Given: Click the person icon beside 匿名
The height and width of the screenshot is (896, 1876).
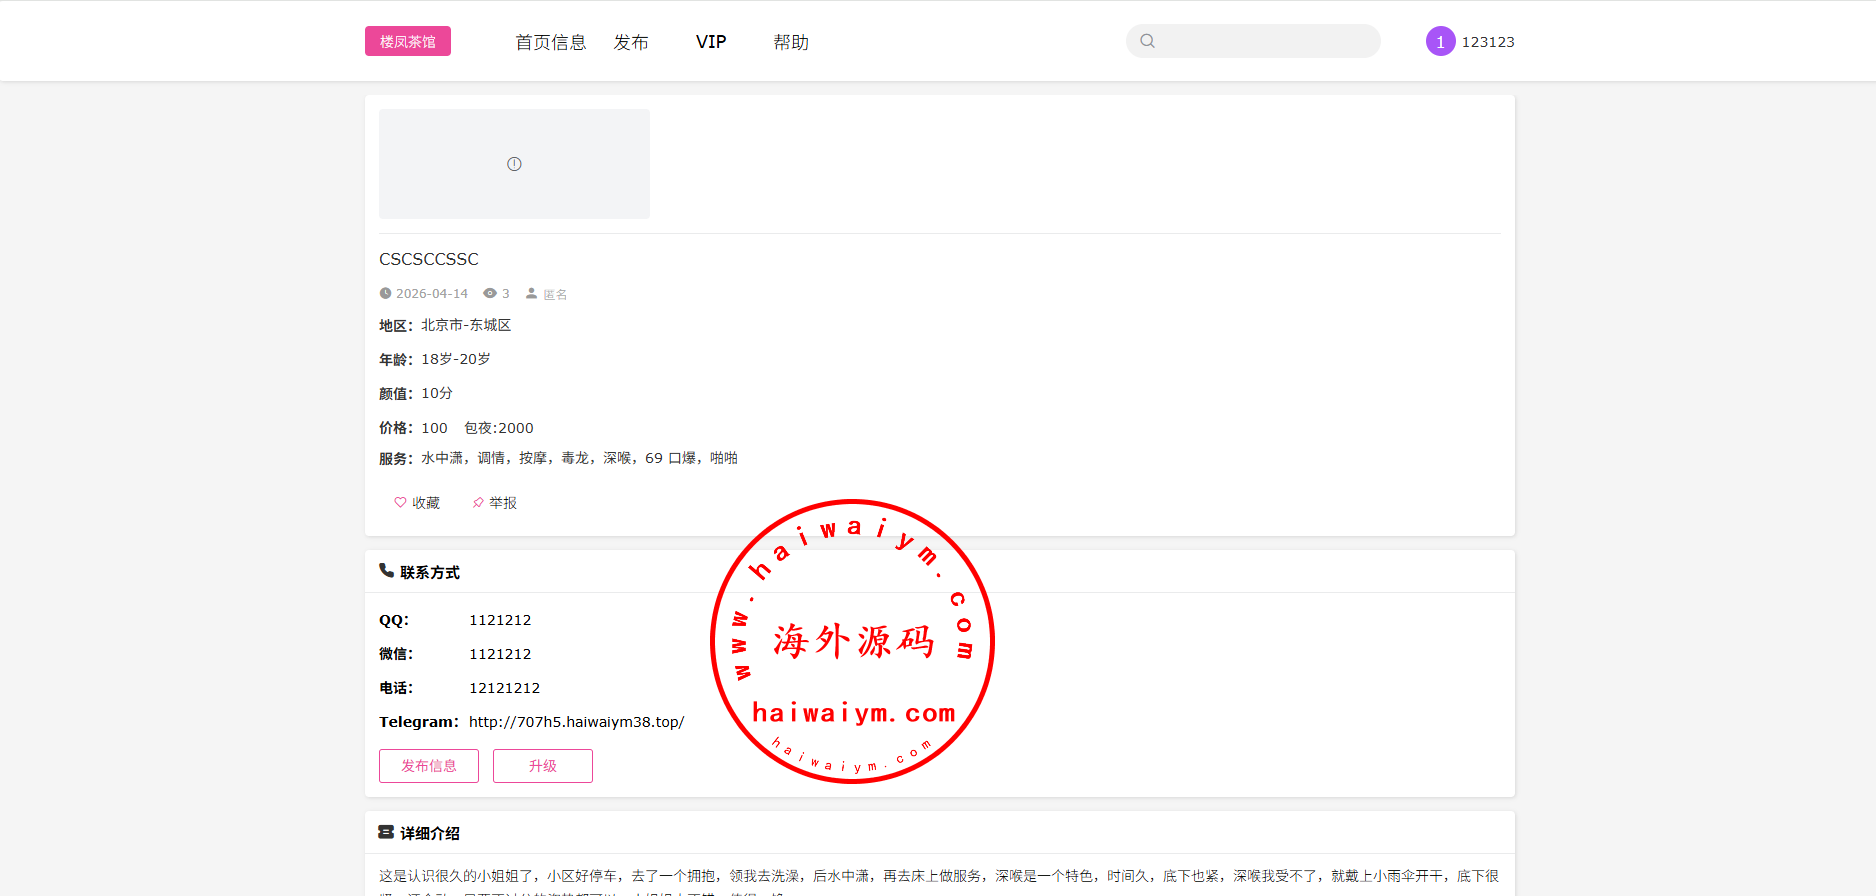Looking at the screenshot, I should coord(532,293).
